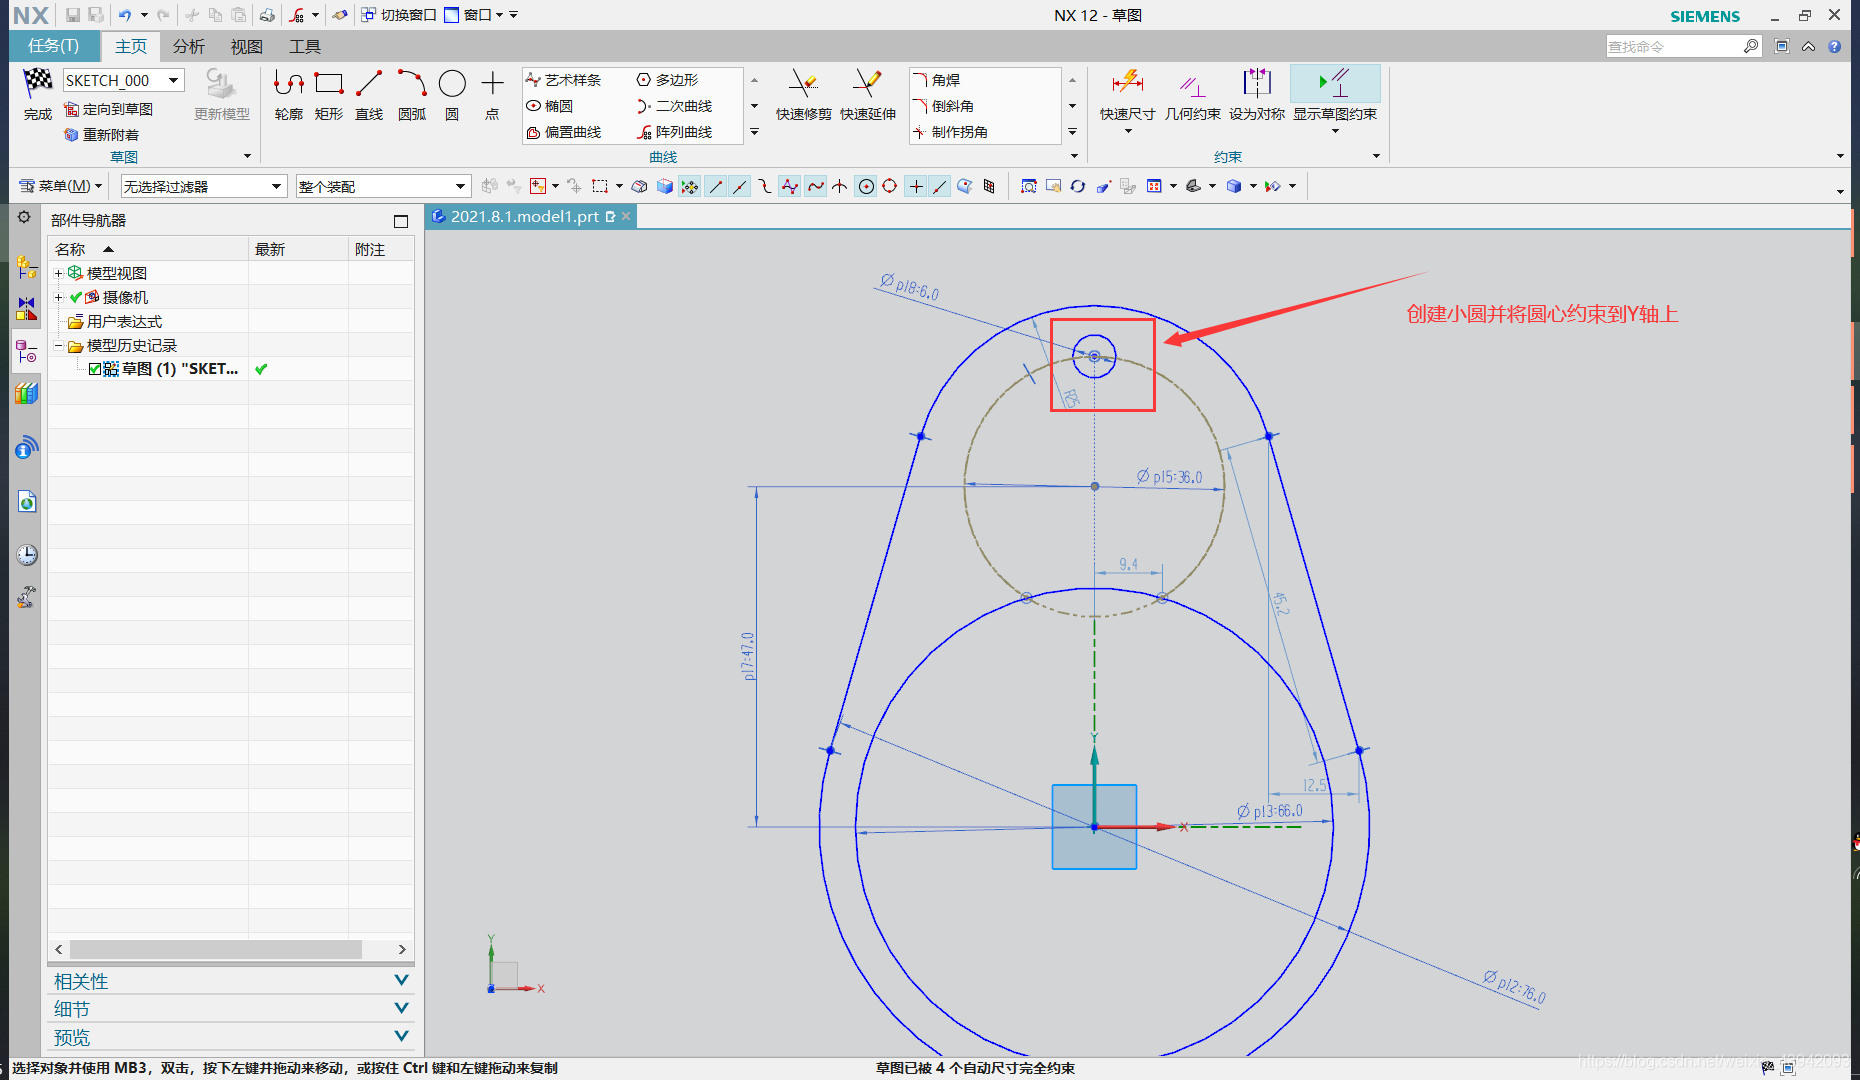Select the Fillet (角焊) tool

937,80
